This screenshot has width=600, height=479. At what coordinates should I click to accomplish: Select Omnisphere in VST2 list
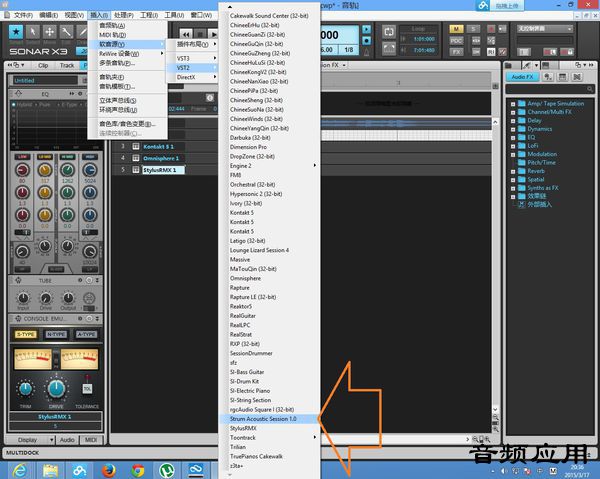pyautogui.click(x=269, y=278)
